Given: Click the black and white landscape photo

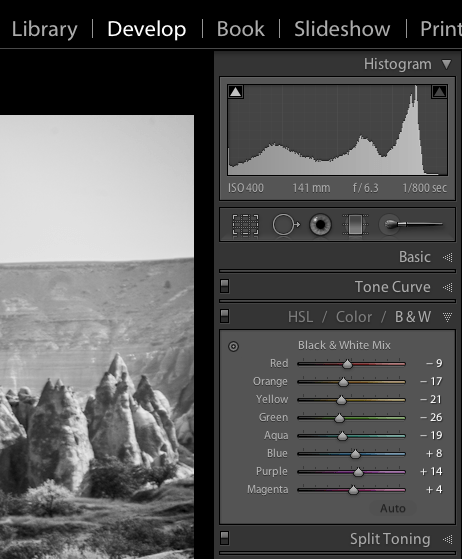Looking at the screenshot, I should [x=97, y=337].
